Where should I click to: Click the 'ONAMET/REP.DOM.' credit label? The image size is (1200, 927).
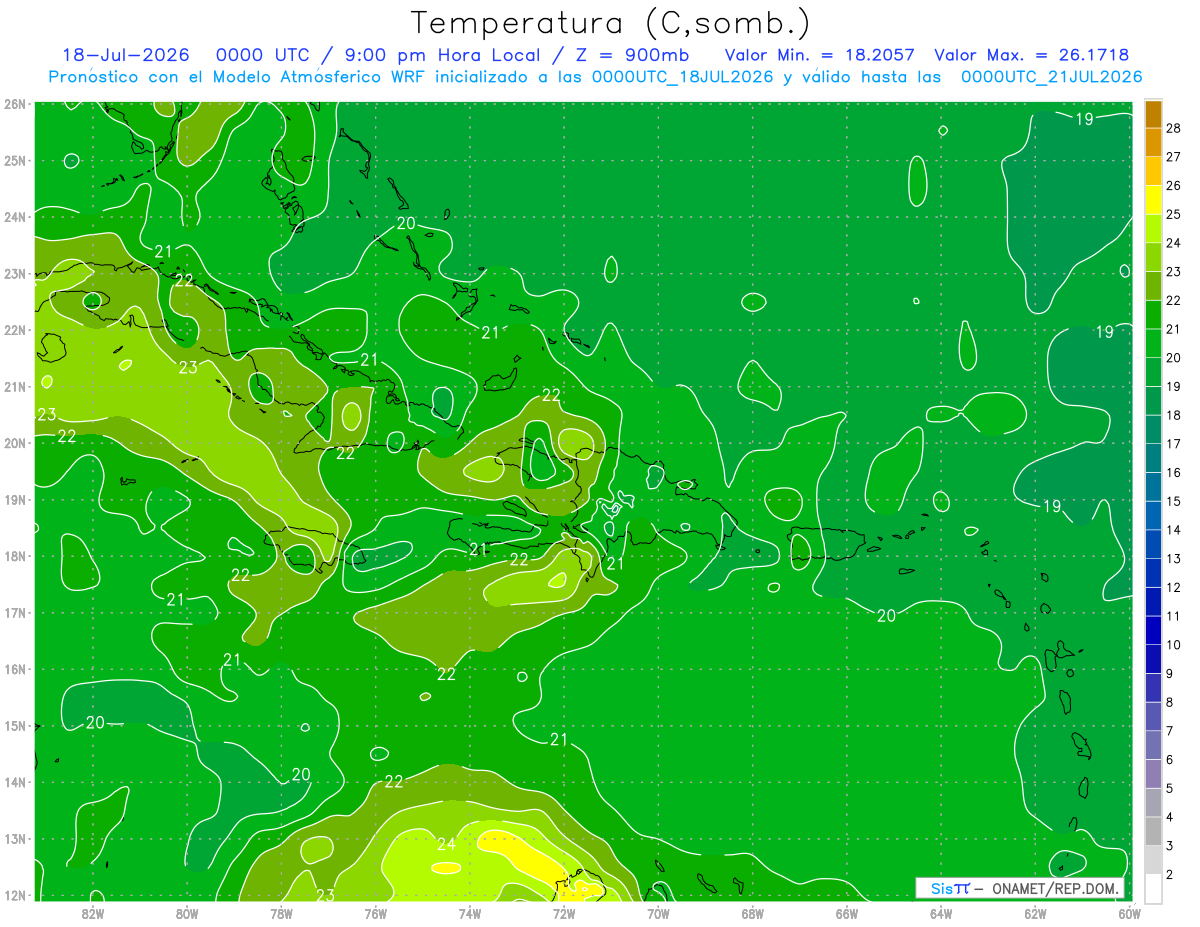[x=1056, y=888]
